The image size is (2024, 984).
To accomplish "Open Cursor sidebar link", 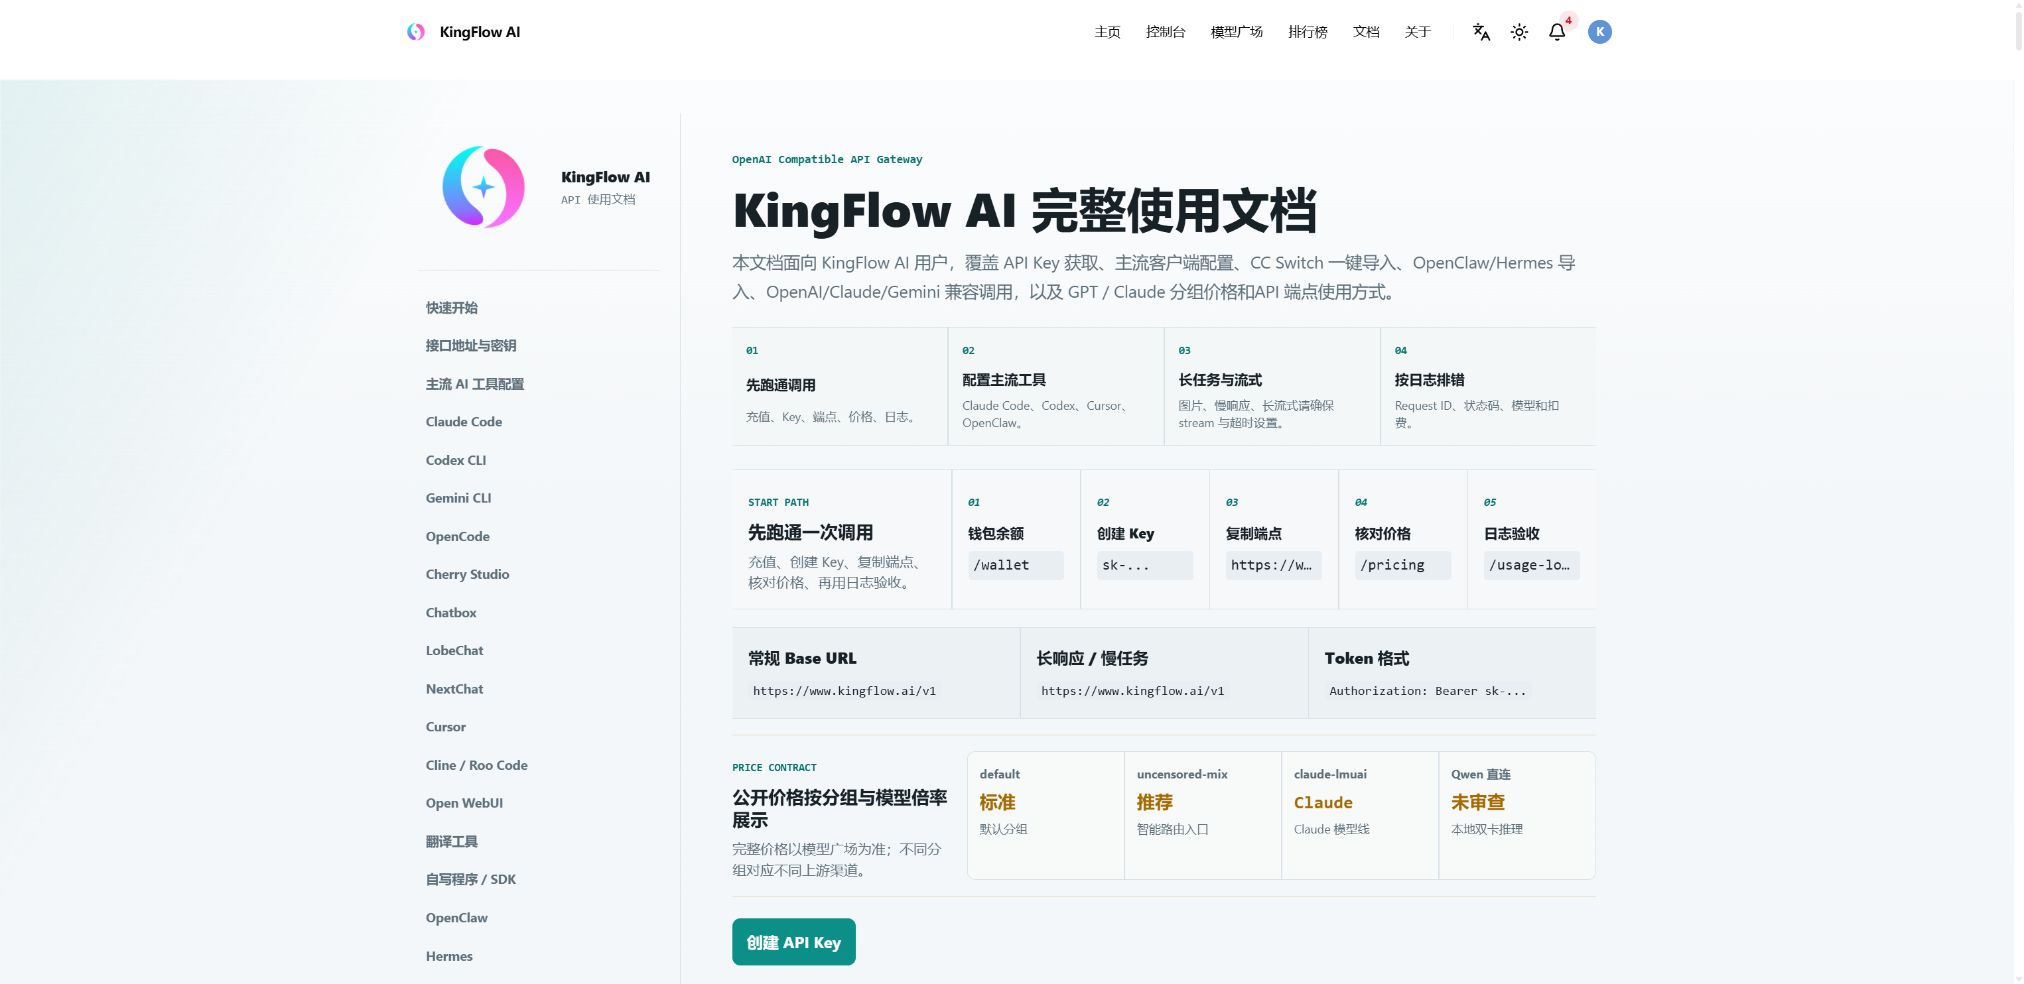I will click(x=446, y=727).
